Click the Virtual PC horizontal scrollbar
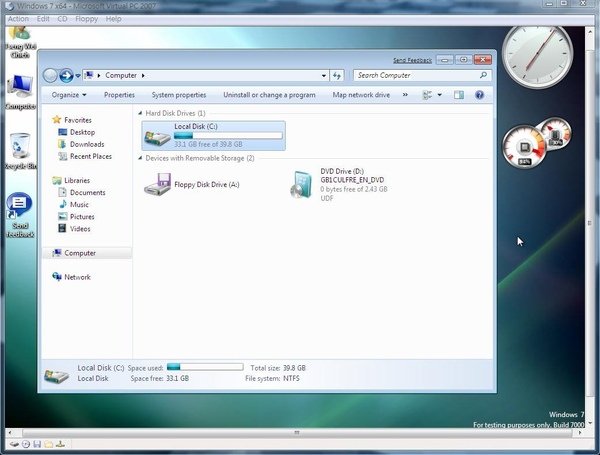The image size is (600, 455). click(297, 432)
